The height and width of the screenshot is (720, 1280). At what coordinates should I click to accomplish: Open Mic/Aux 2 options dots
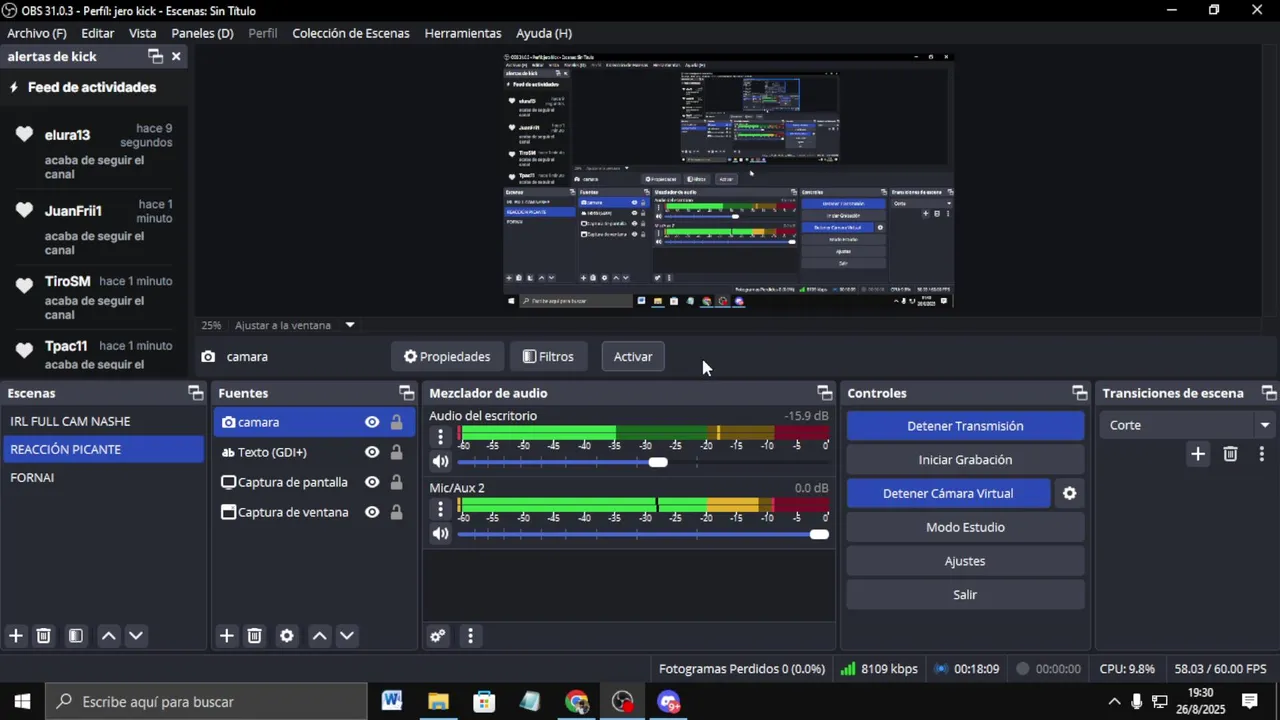tap(440, 509)
